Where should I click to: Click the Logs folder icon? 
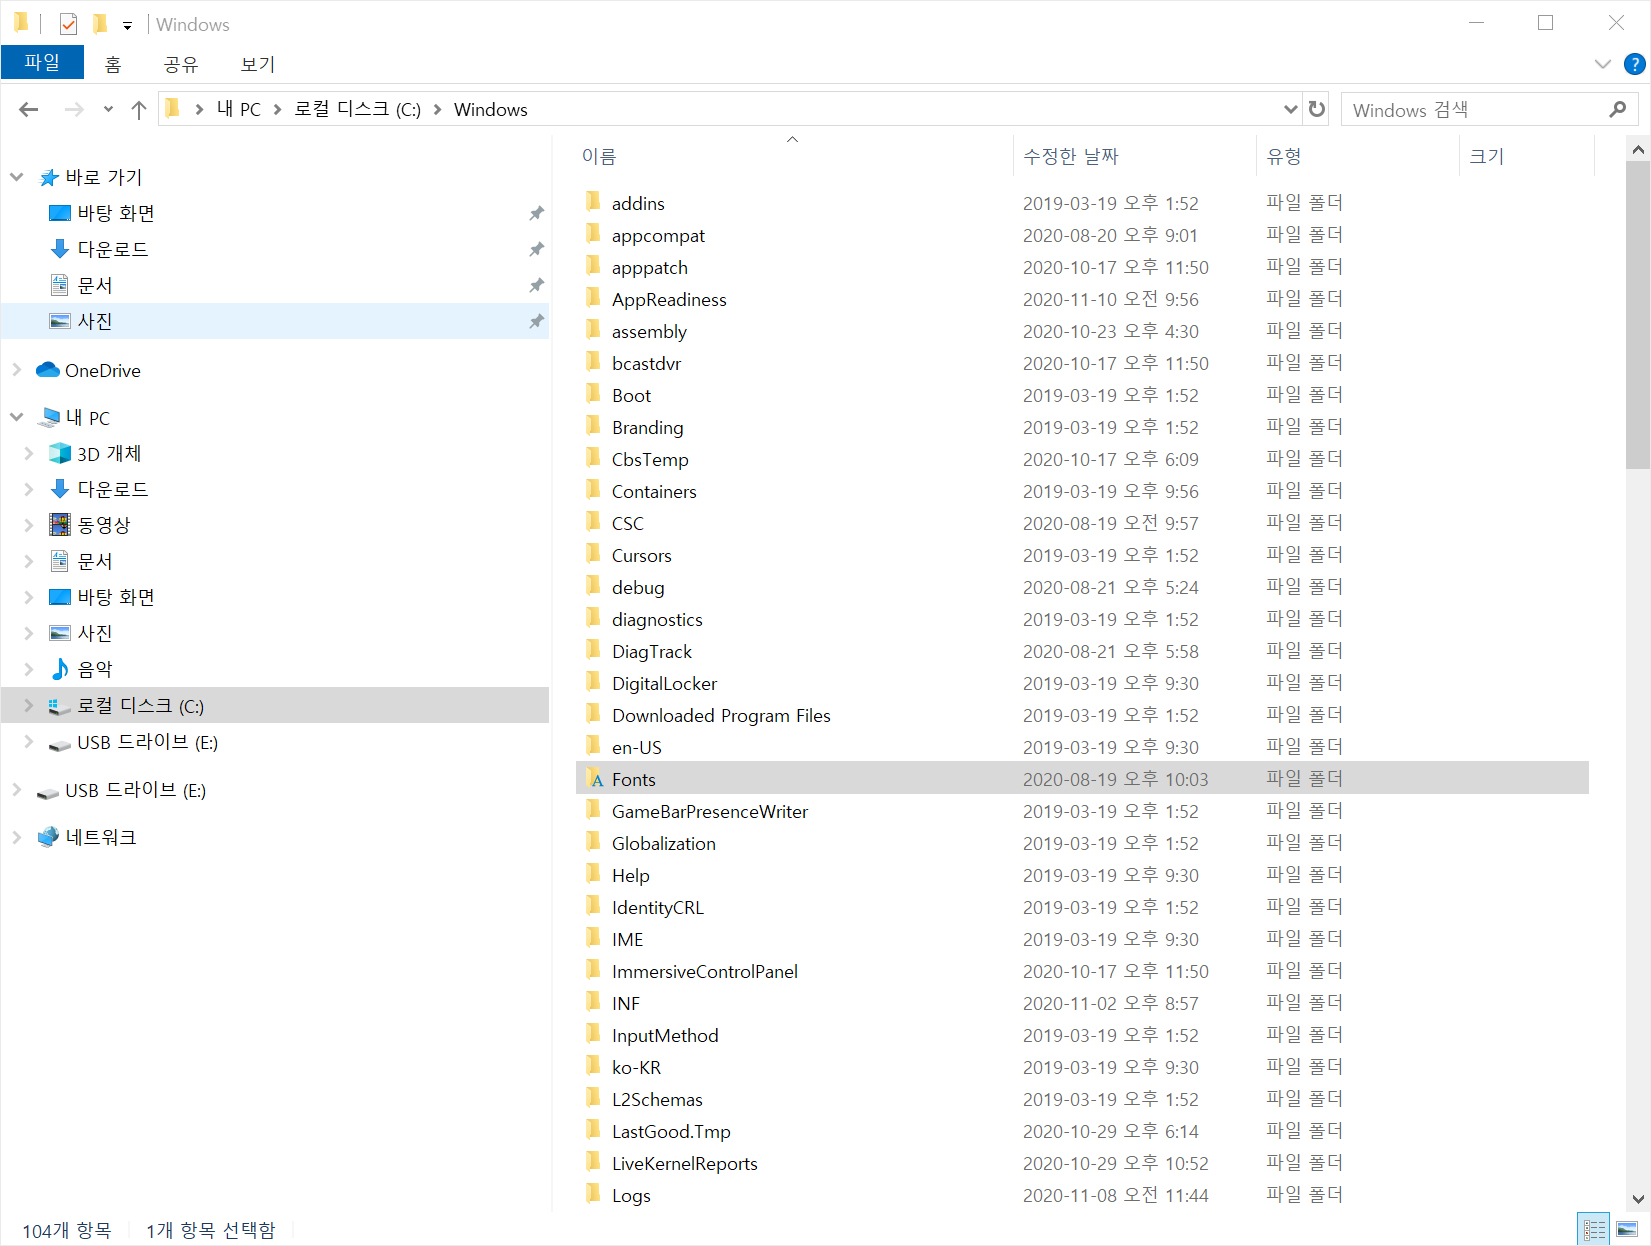[594, 1194]
